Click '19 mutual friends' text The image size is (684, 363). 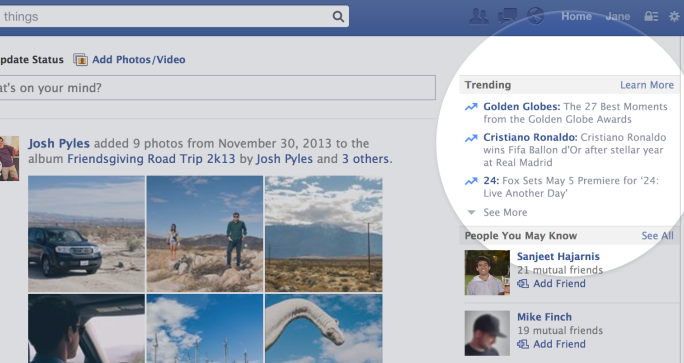[560, 330]
